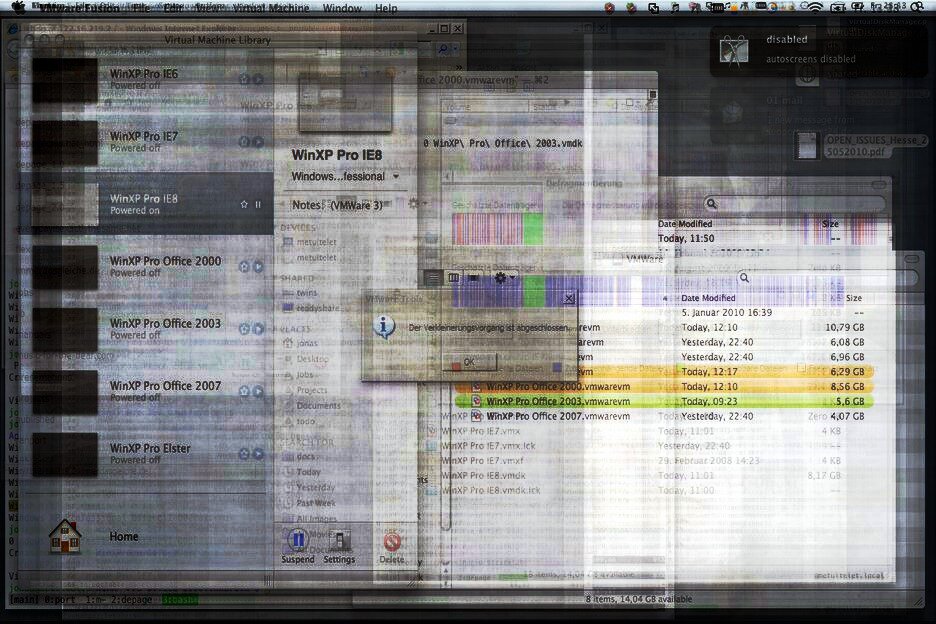Click the Date Modified sort arrow in the front Finder window
The height and width of the screenshot is (624, 936).
tap(666, 298)
